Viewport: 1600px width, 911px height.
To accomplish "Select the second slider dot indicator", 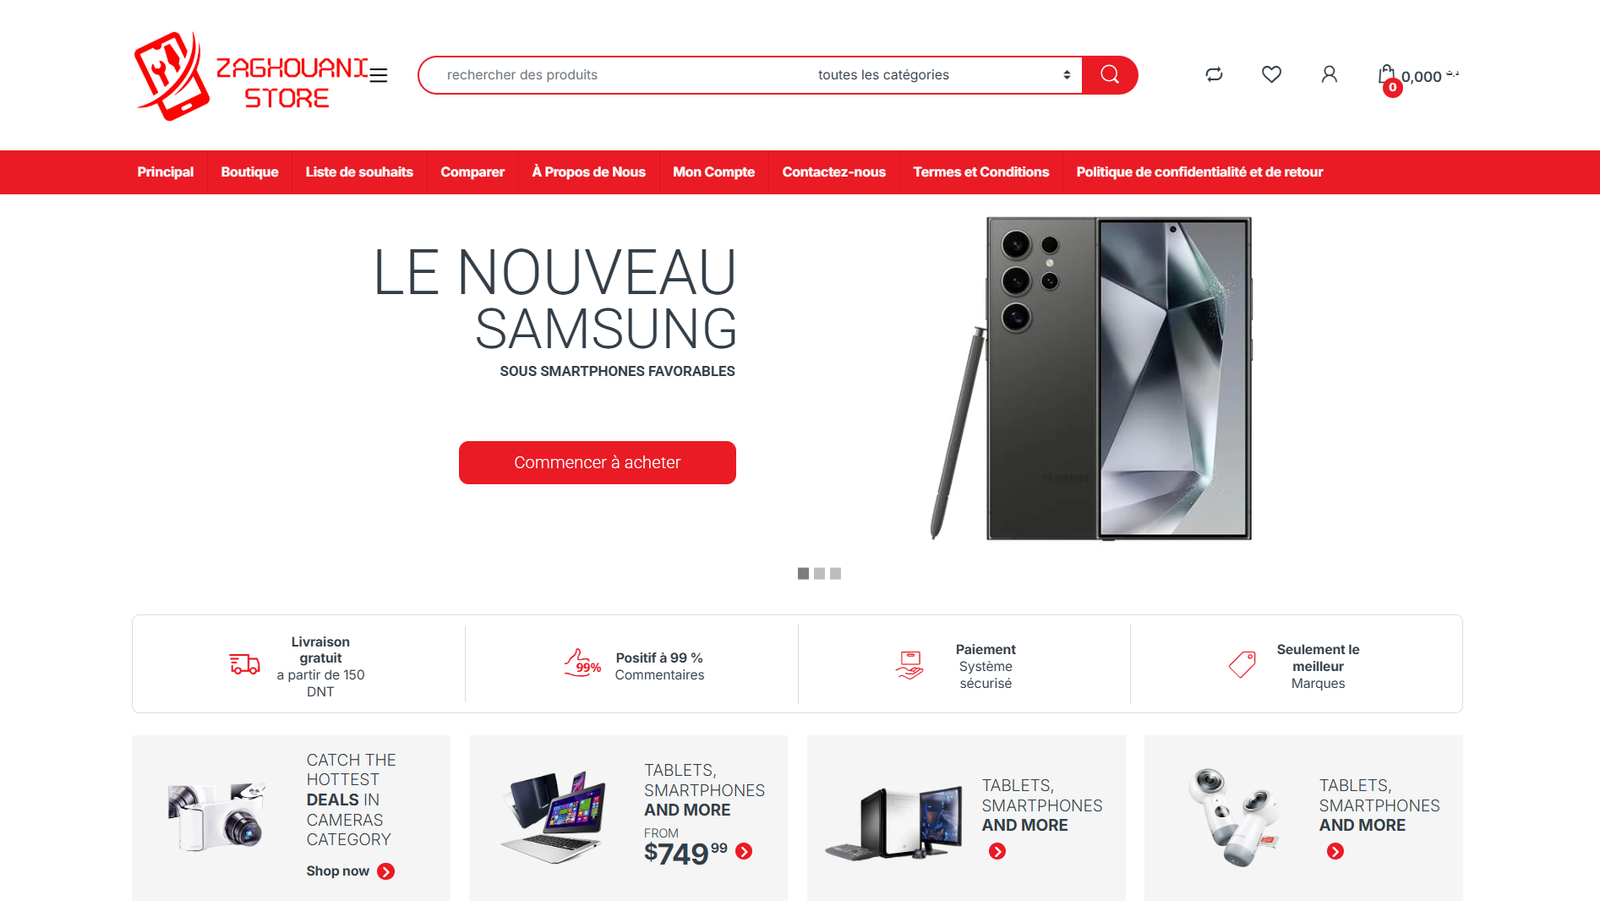I will [819, 574].
